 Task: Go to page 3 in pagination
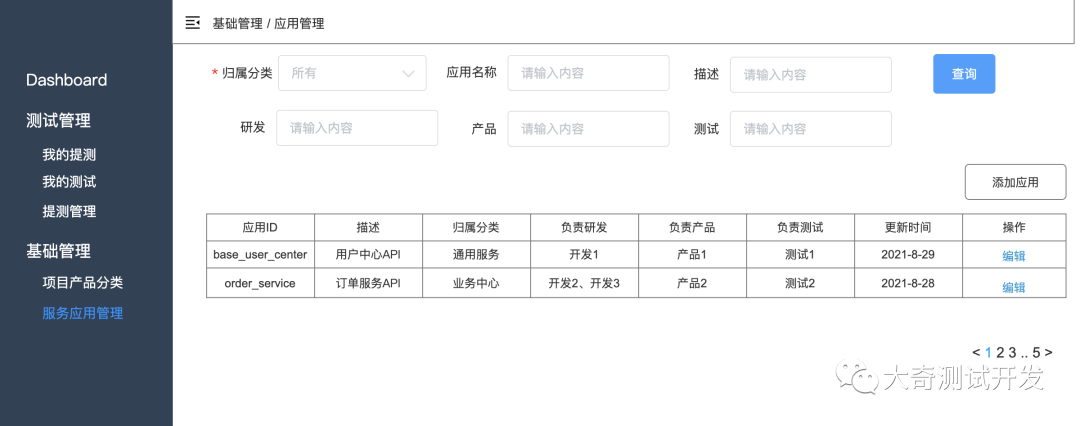(x=1012, y=352)
